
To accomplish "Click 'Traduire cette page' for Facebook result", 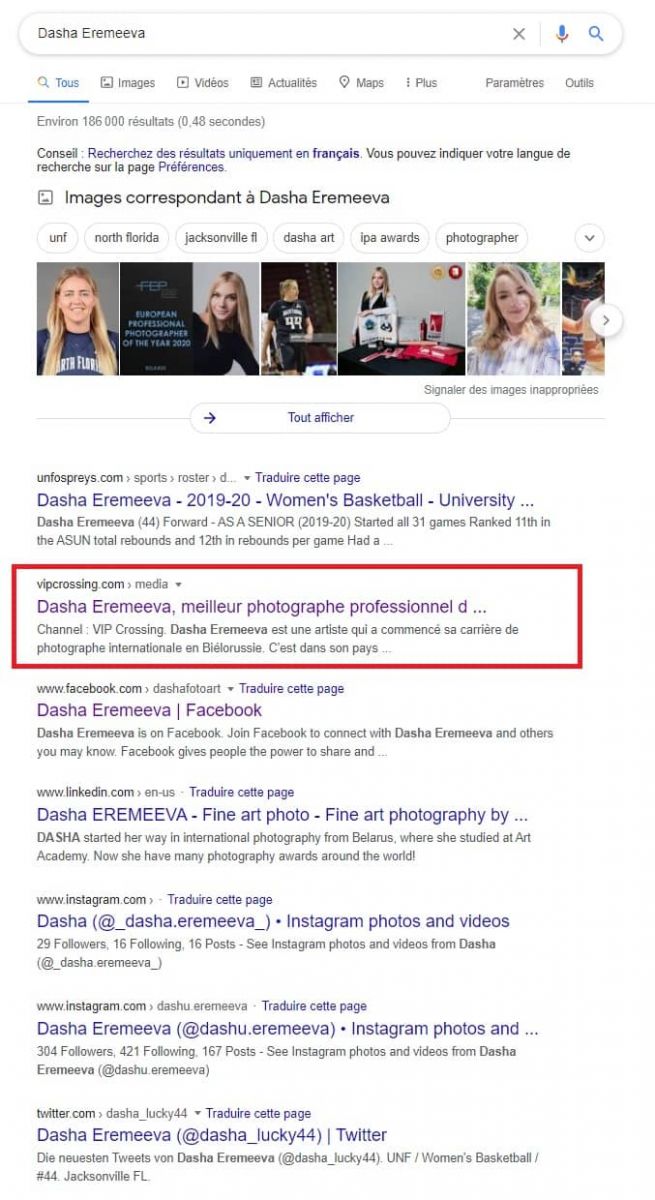I will click(x=291, y=689).
